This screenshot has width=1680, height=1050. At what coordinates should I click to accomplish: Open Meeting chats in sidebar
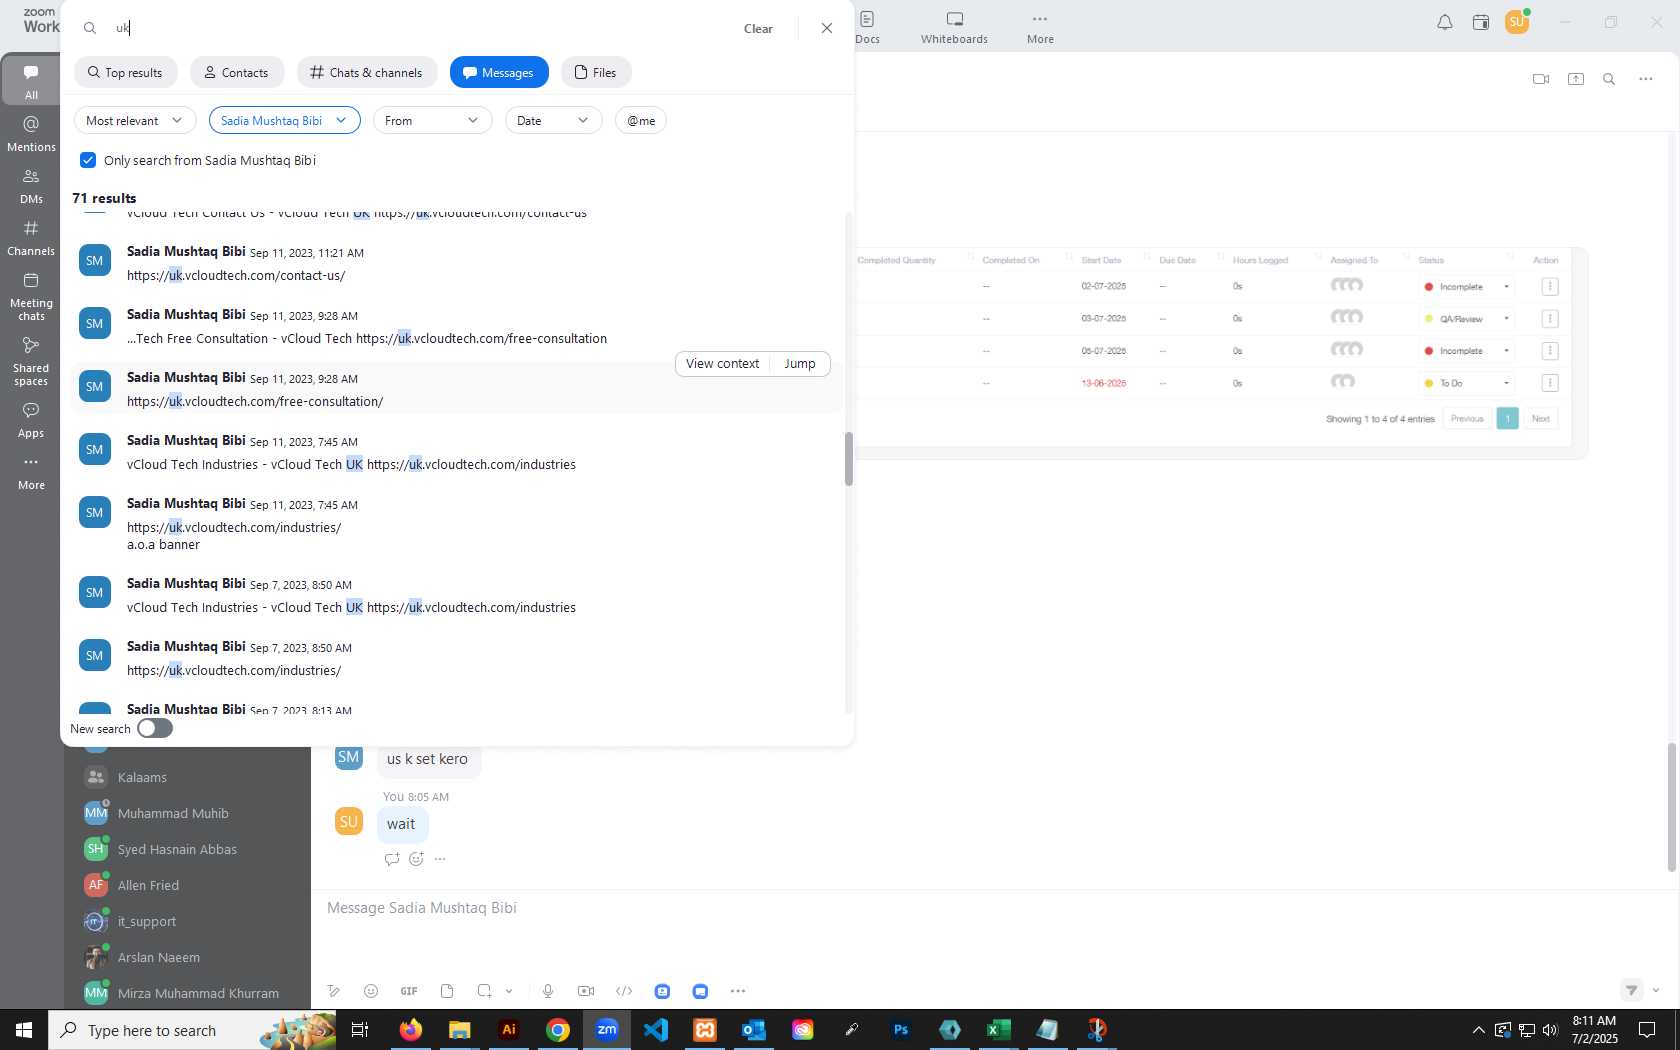pos(31,296)
